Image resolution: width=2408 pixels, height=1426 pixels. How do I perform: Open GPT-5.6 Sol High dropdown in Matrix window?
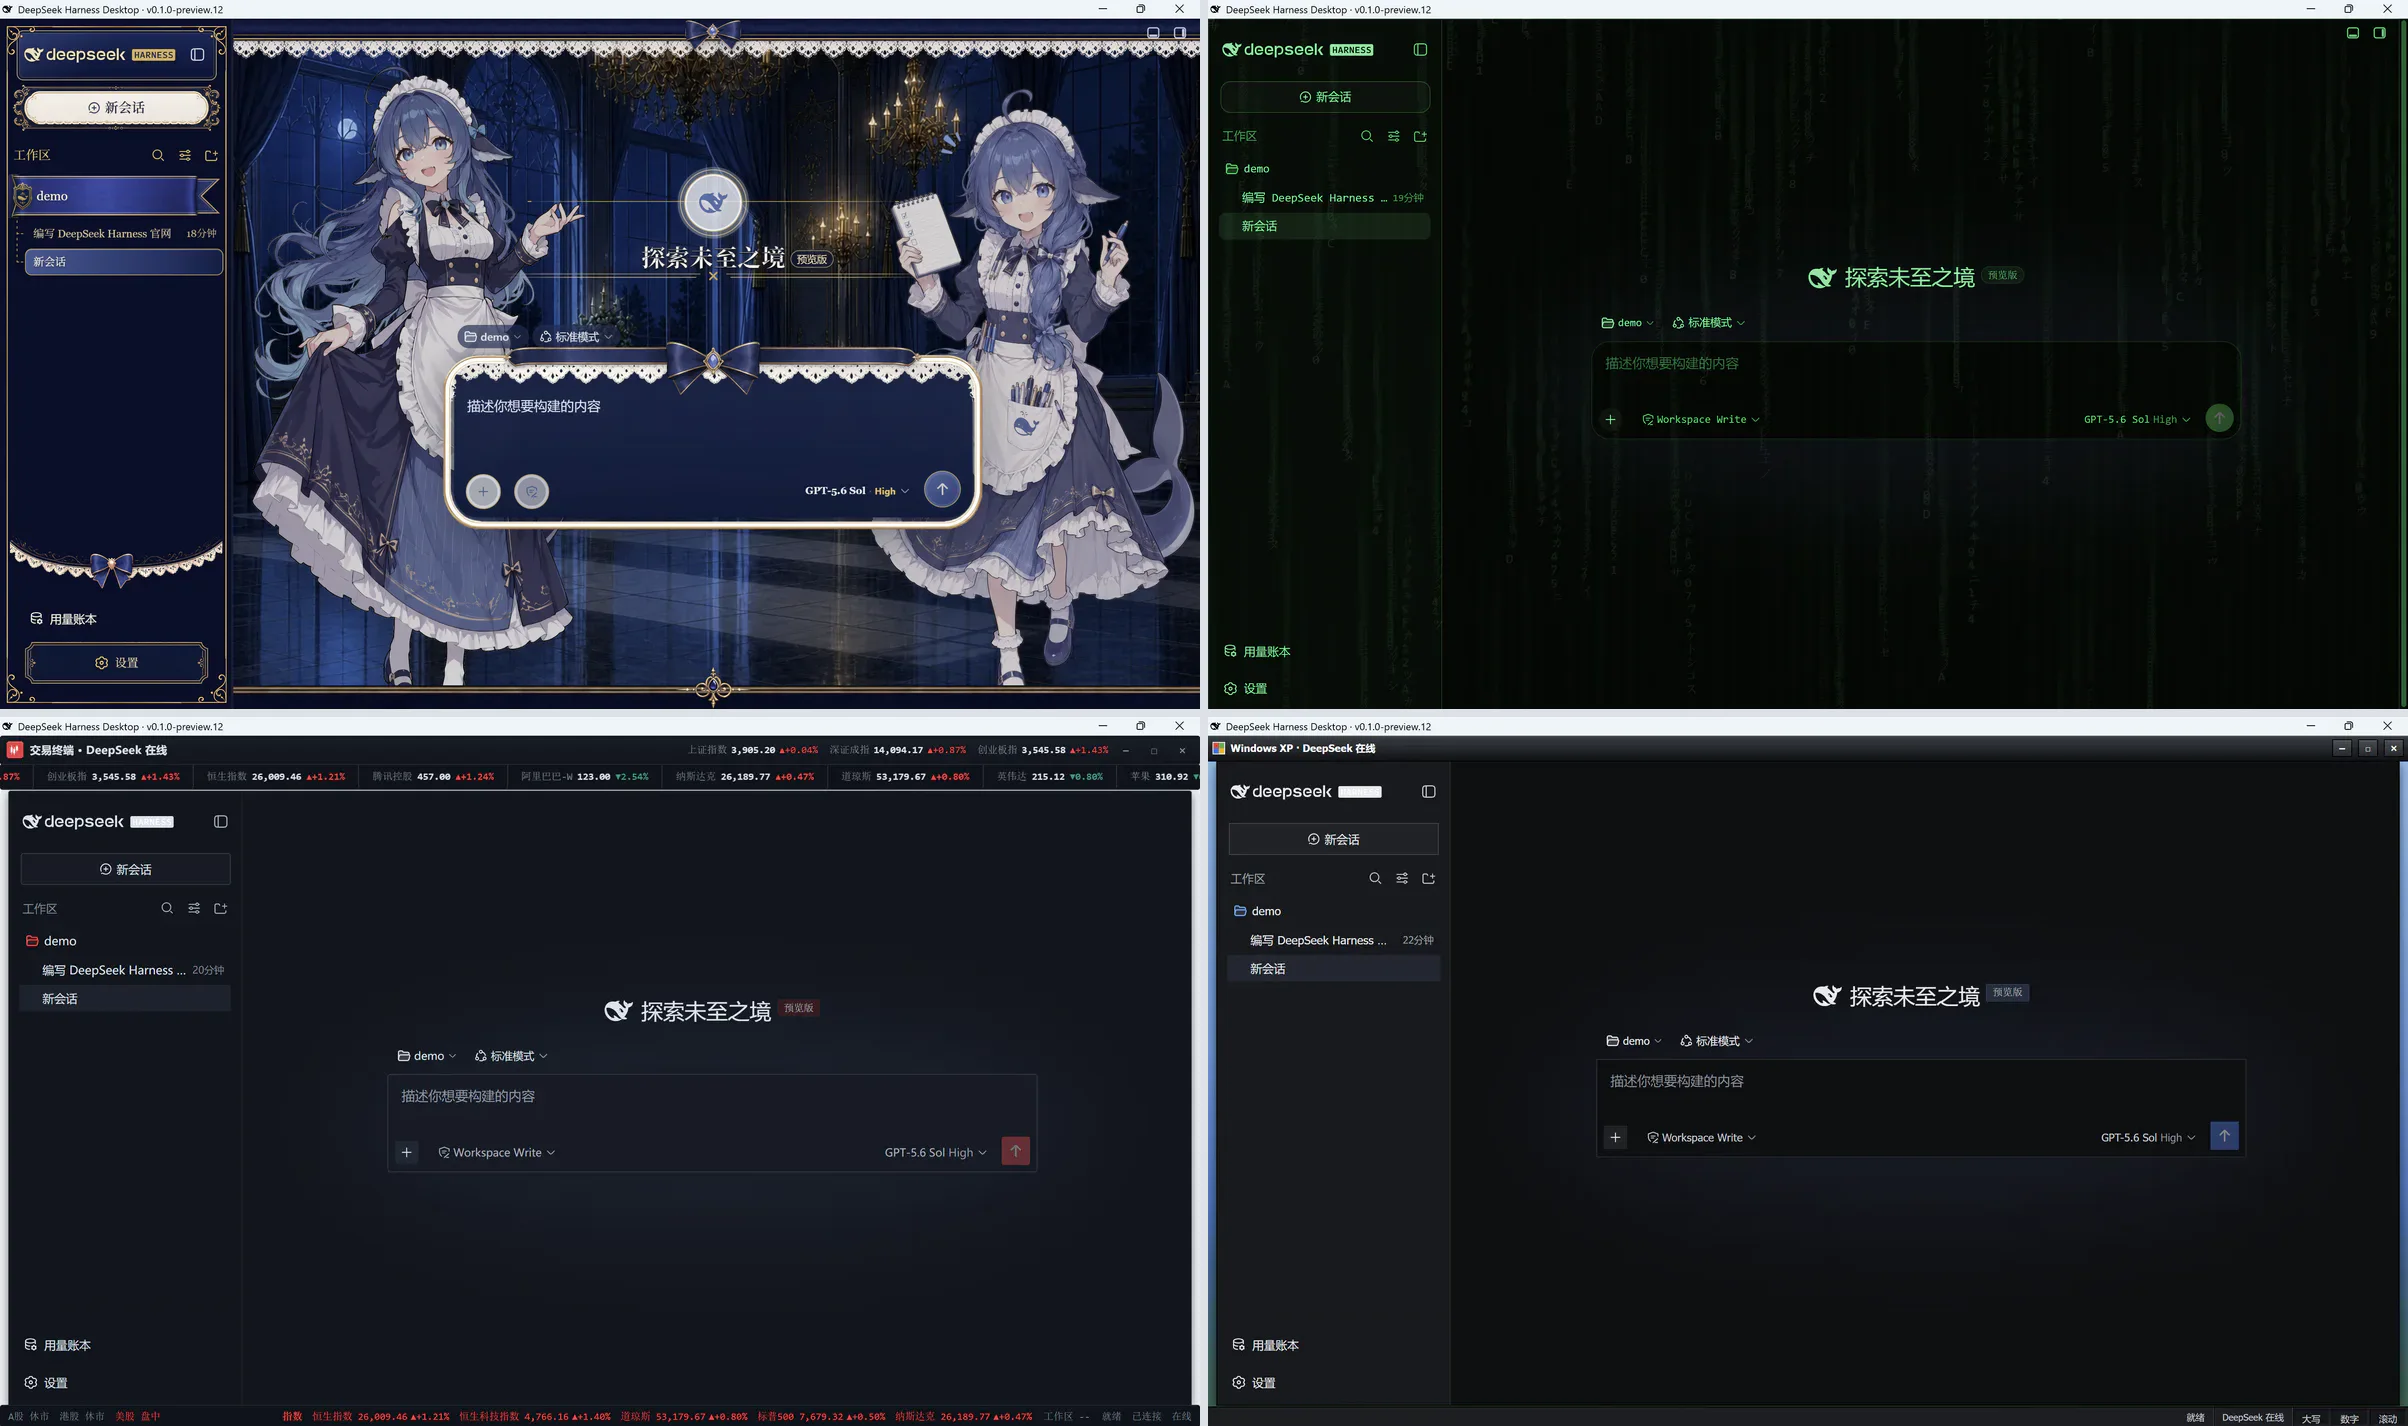click(x=2137, y=419)
